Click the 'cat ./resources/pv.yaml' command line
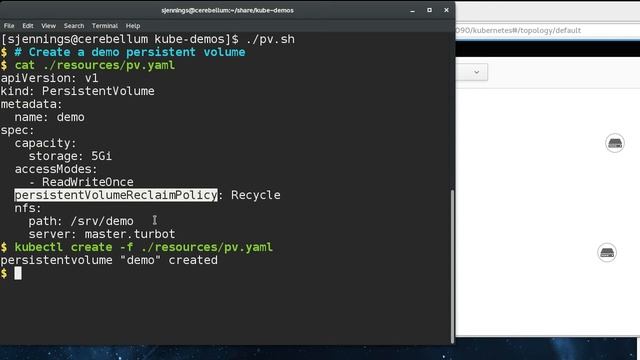Image resolution: width=640 pixels, height=360 pixels. [x=95, y=65]
